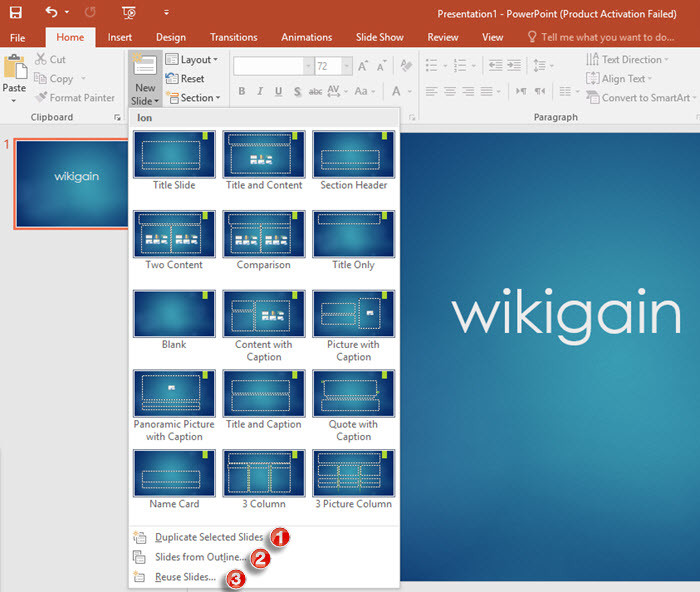Open Change Case Aa dropdown
Image resolution: width=700 pixels, height=592 pixels.
364,91
